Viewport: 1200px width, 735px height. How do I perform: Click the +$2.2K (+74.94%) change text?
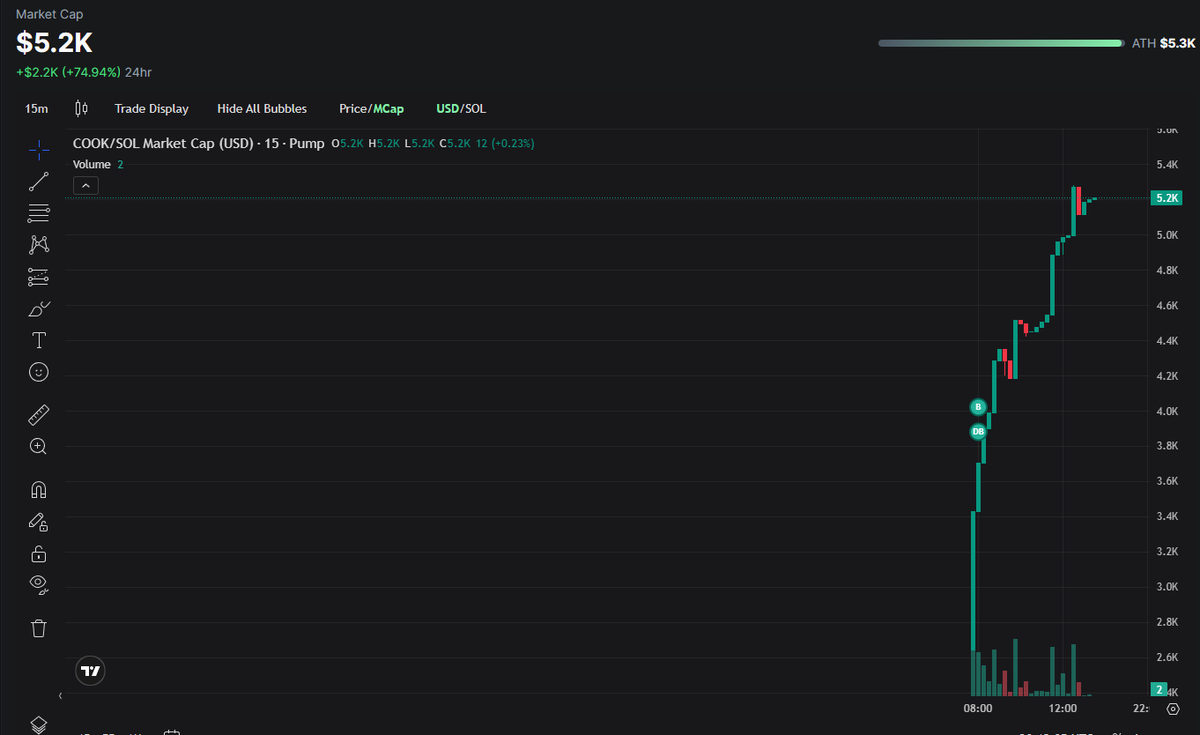[68, 72]
